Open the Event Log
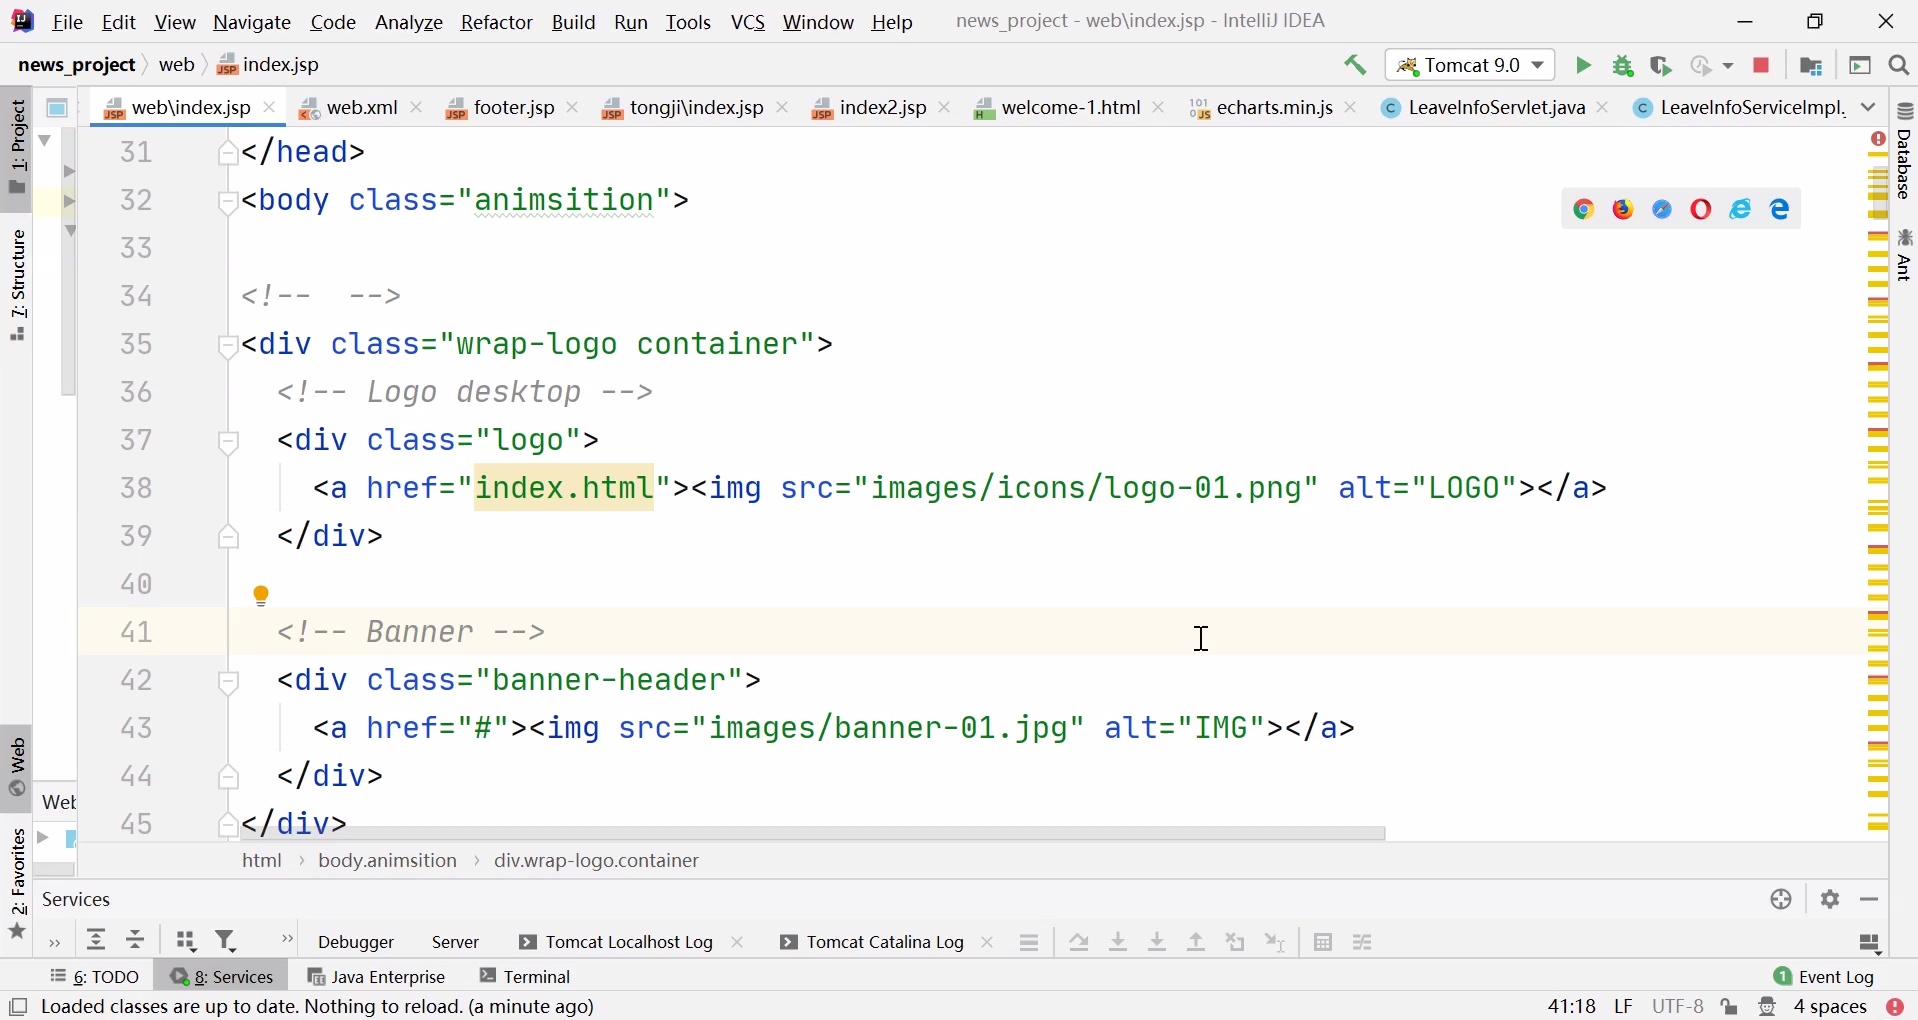Image resolution: width=1918 pixels, height=1020 pixels. click(x=1826, y=976)
